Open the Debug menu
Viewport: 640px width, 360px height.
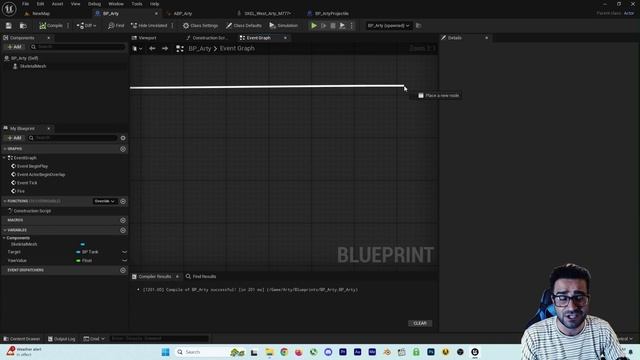click(x=94, y=4)
